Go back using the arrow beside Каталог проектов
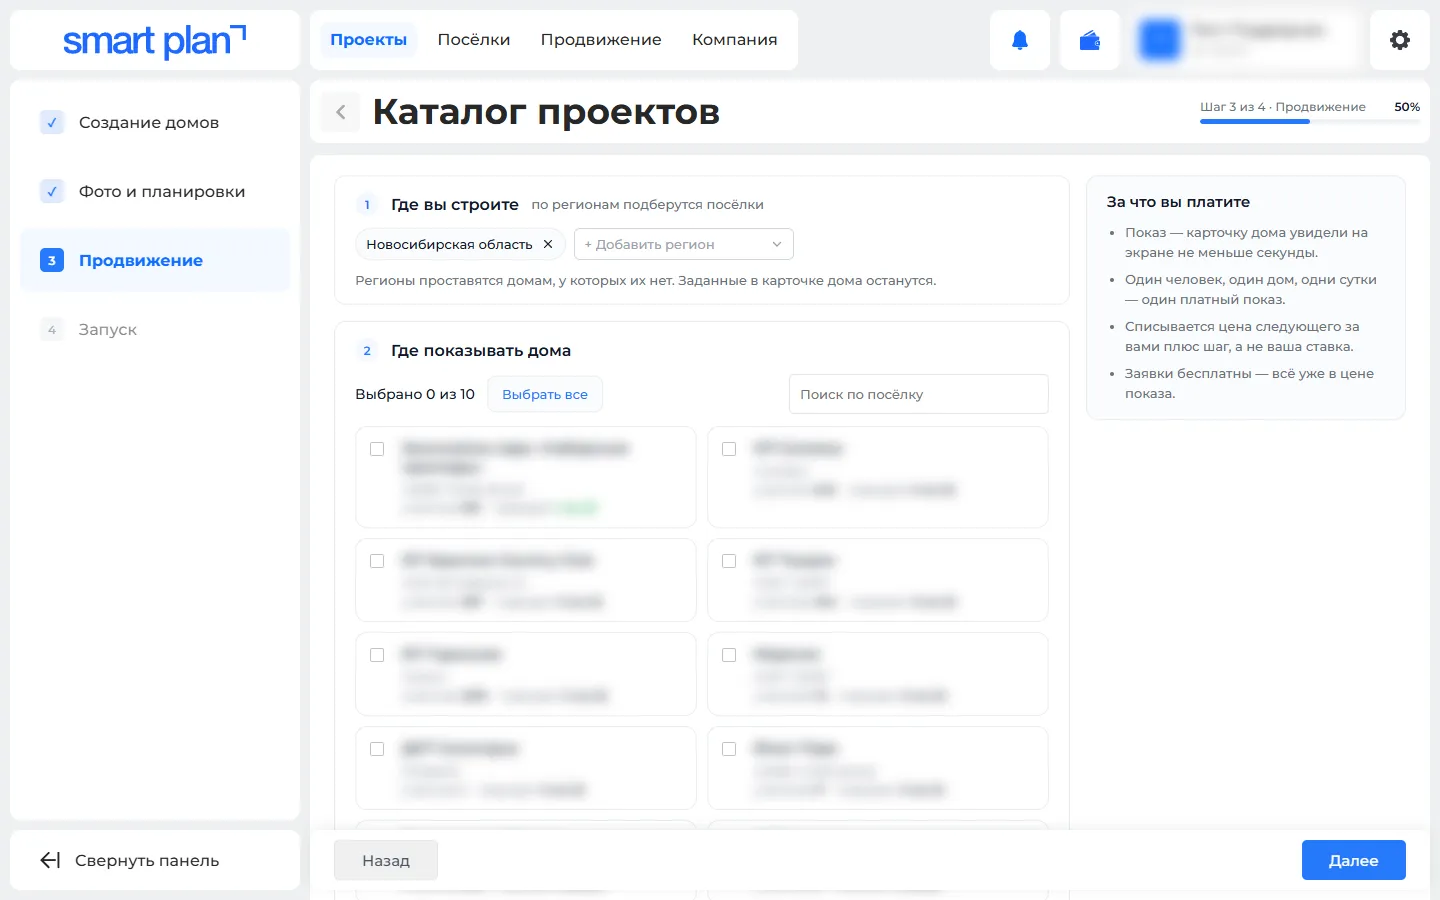The width and height of the screenshot is (1440, 900). tap(341, 112)
